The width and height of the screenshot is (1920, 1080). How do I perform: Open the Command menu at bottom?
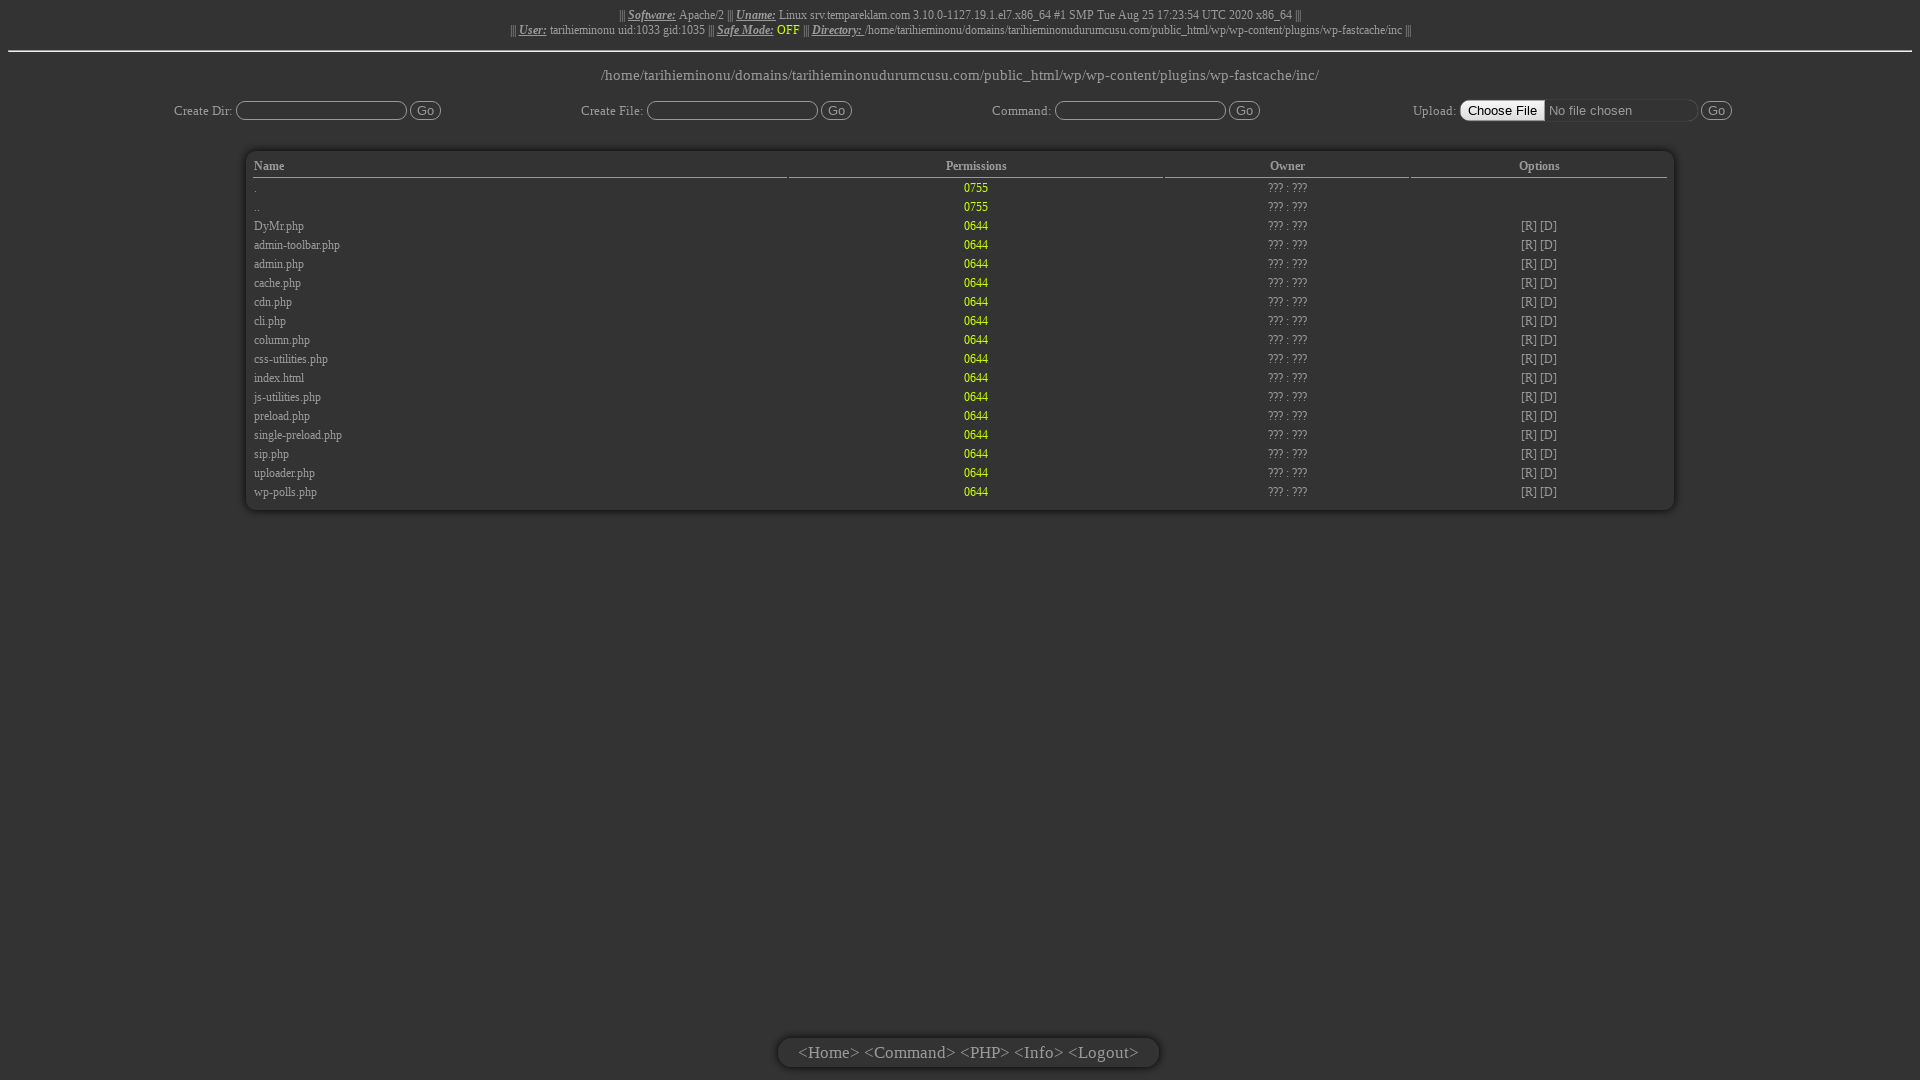(909, 1053)
